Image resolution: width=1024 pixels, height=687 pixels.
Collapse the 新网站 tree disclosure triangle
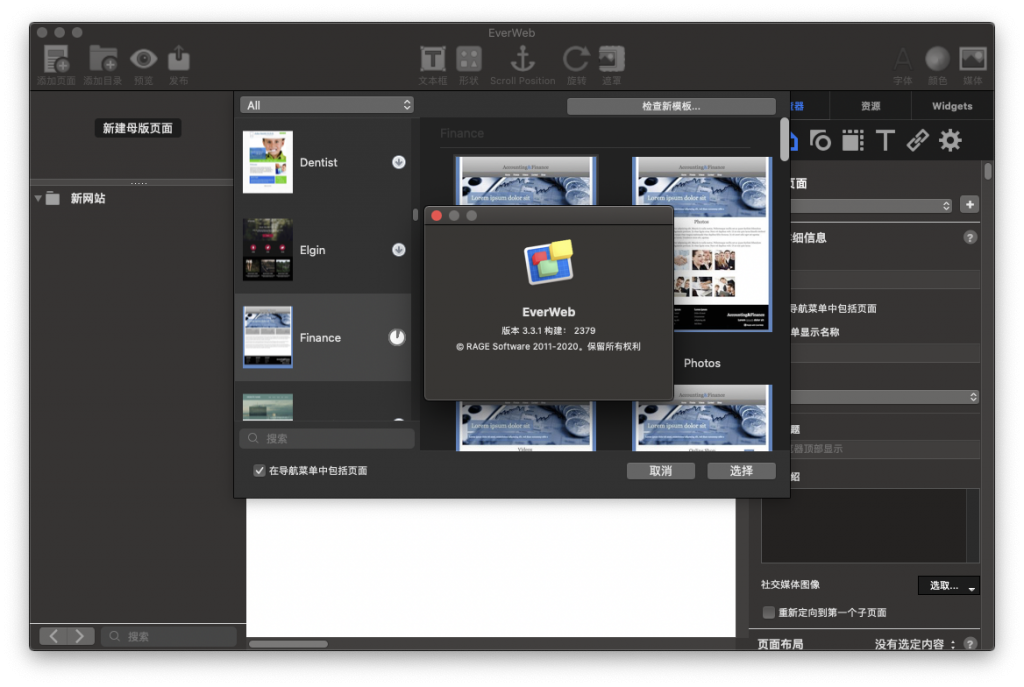38,198
